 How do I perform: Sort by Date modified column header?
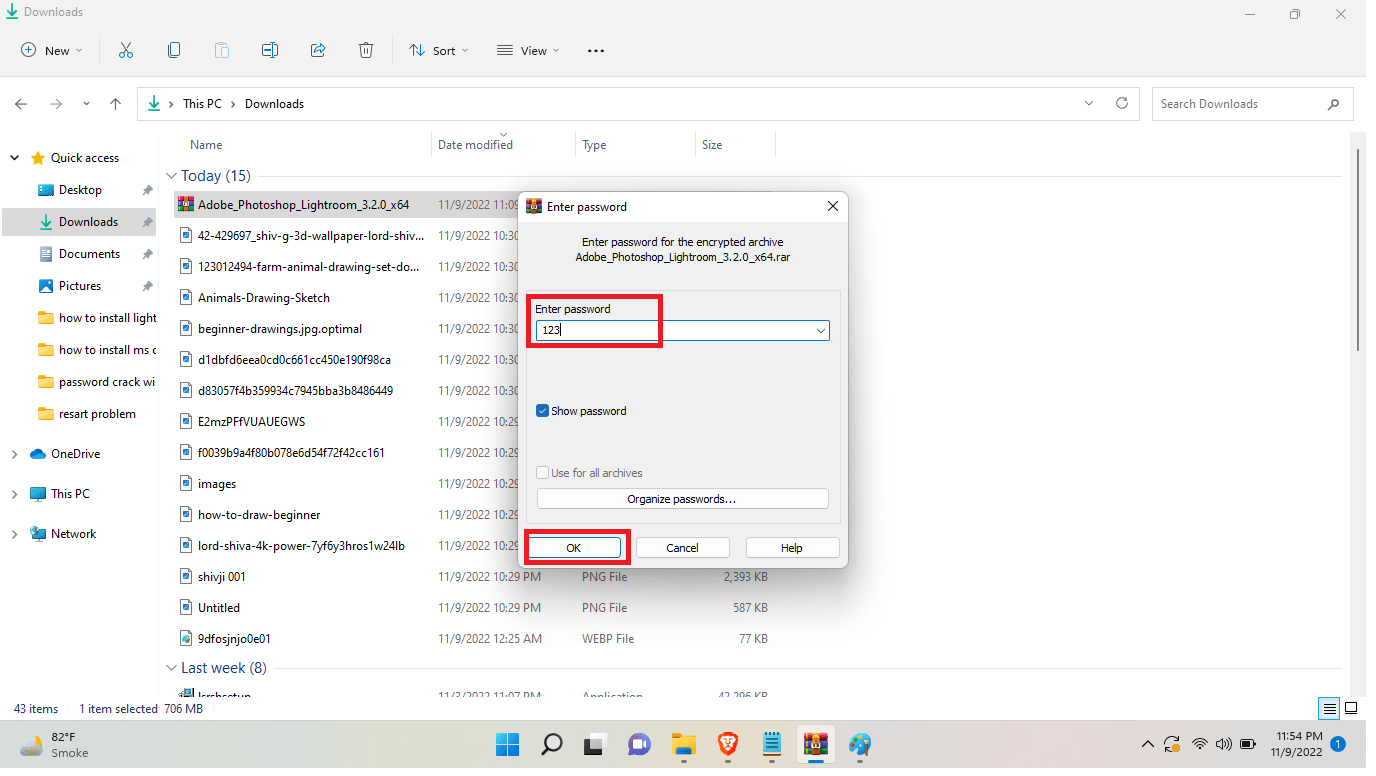475,145
